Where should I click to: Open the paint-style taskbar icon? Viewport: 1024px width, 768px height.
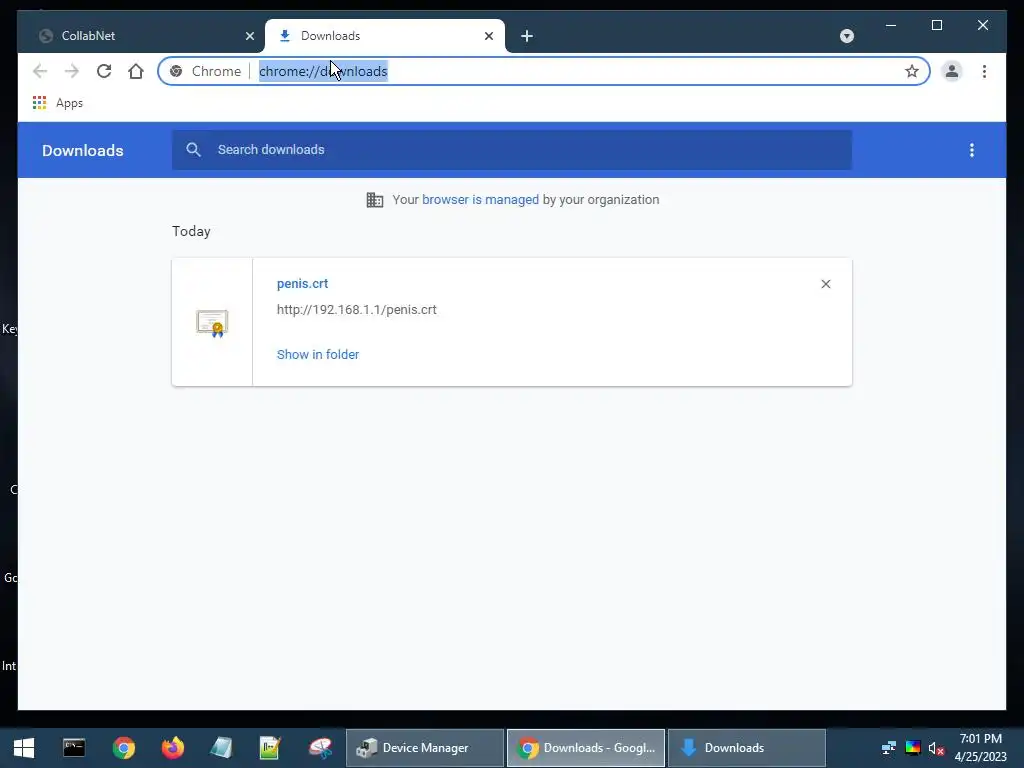tap(320, 748)
